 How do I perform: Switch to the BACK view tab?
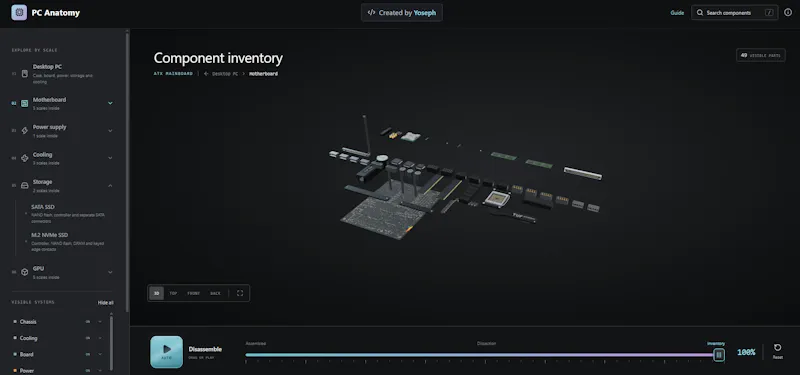point(216,293)
